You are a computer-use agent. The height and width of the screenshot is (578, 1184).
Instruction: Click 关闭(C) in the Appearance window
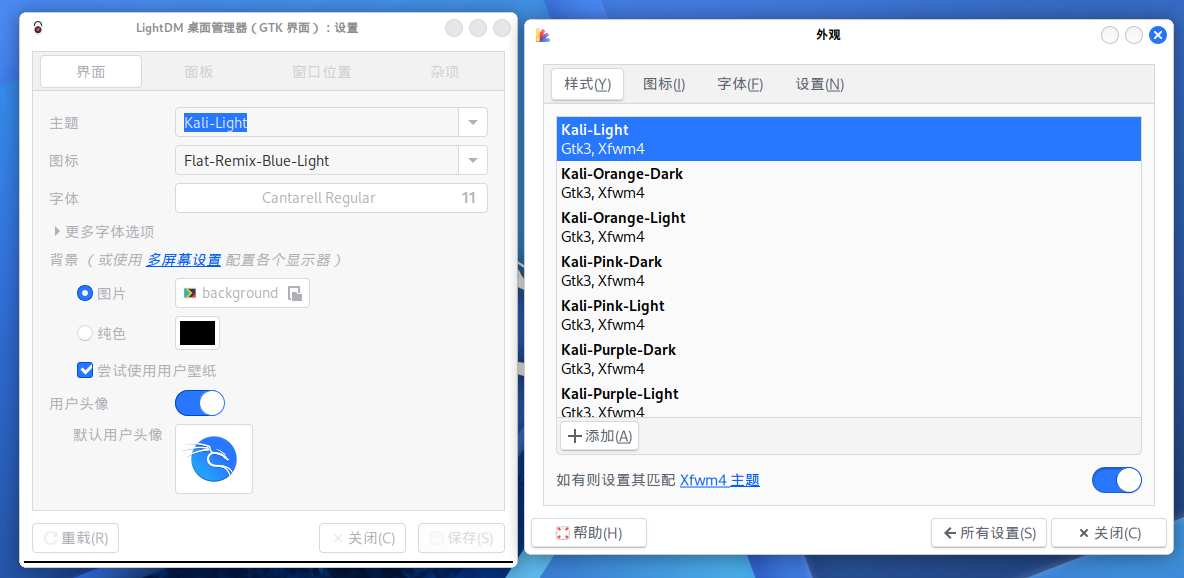coord(1108,533)
